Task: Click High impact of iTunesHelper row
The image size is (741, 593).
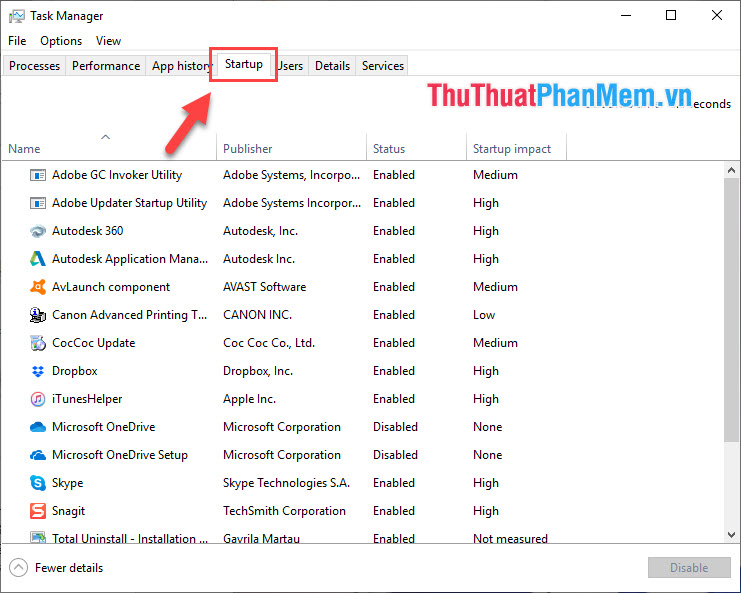Action: click(486, 399)
